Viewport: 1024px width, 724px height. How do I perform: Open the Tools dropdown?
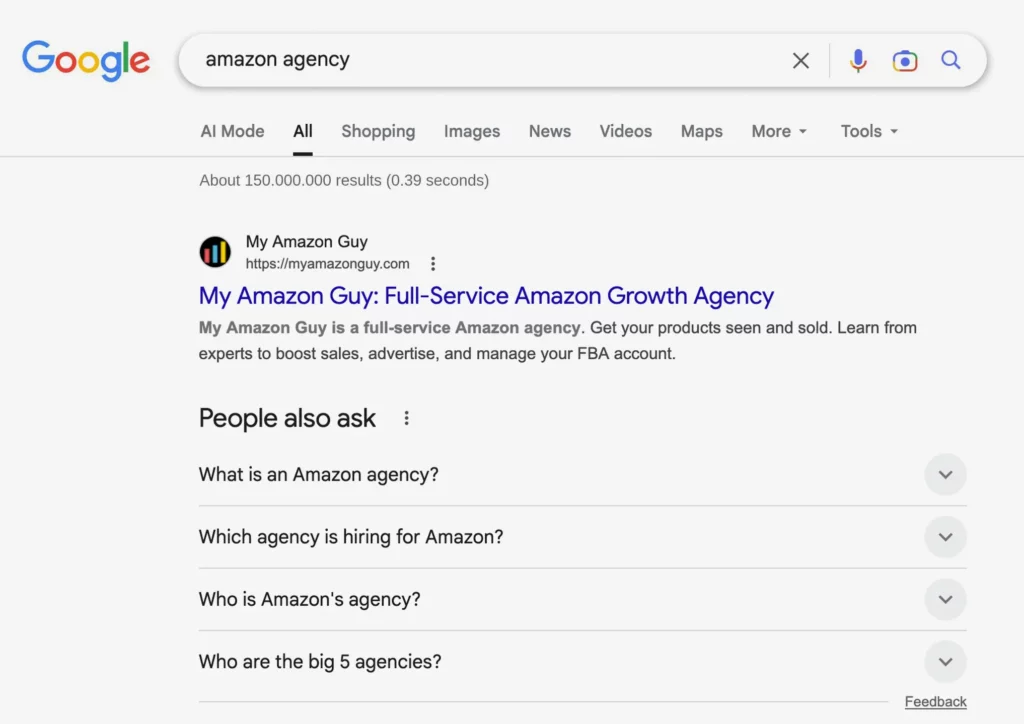coord(868,131)
